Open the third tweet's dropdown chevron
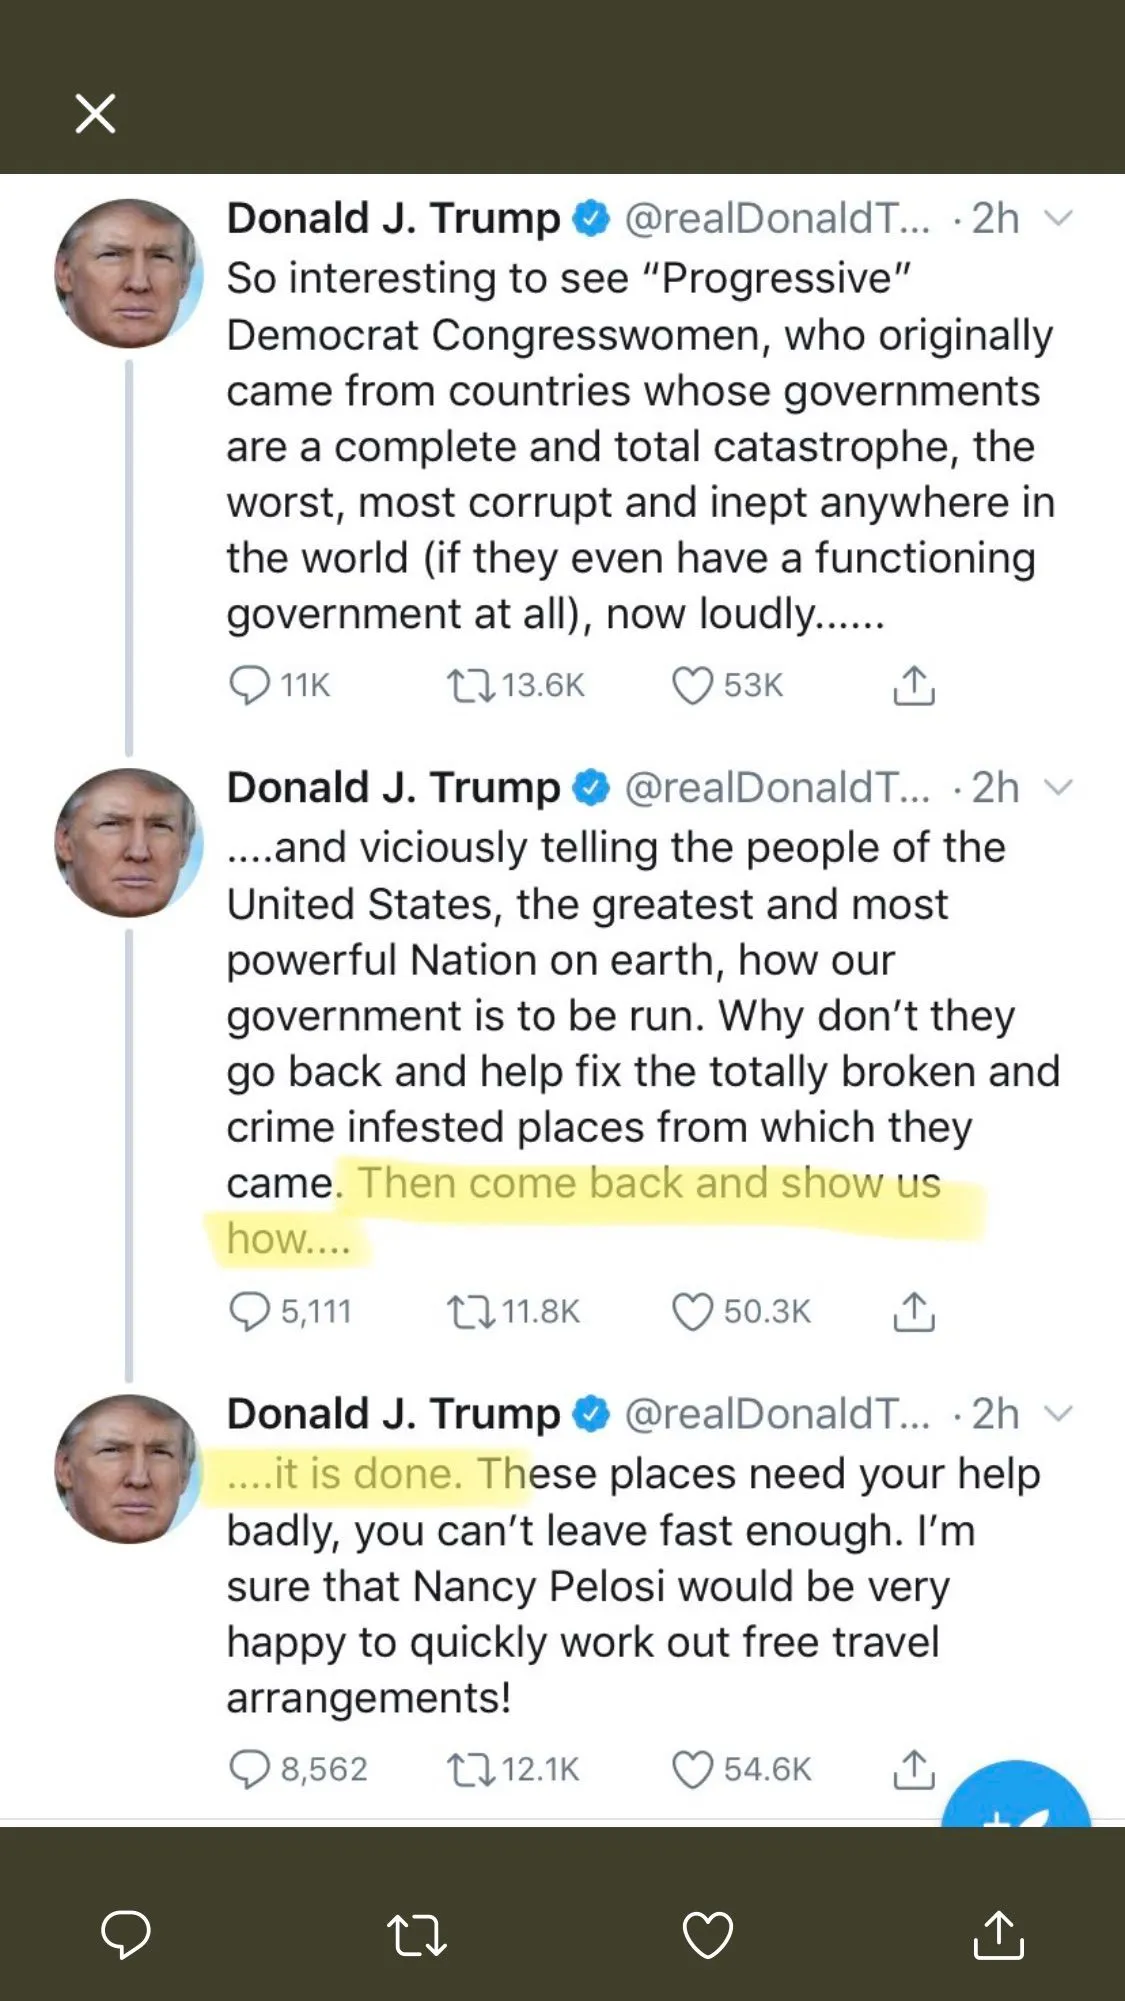The image size is (1125, 2001). (1057, 1414)
